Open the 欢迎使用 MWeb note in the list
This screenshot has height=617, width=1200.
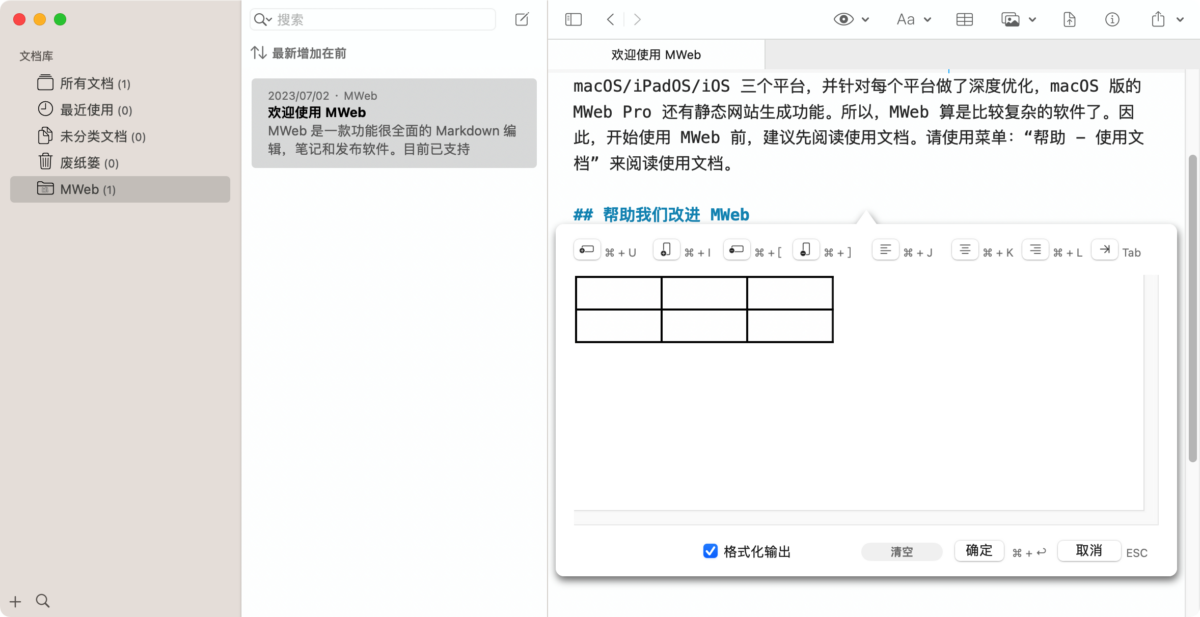coord(394,123)
